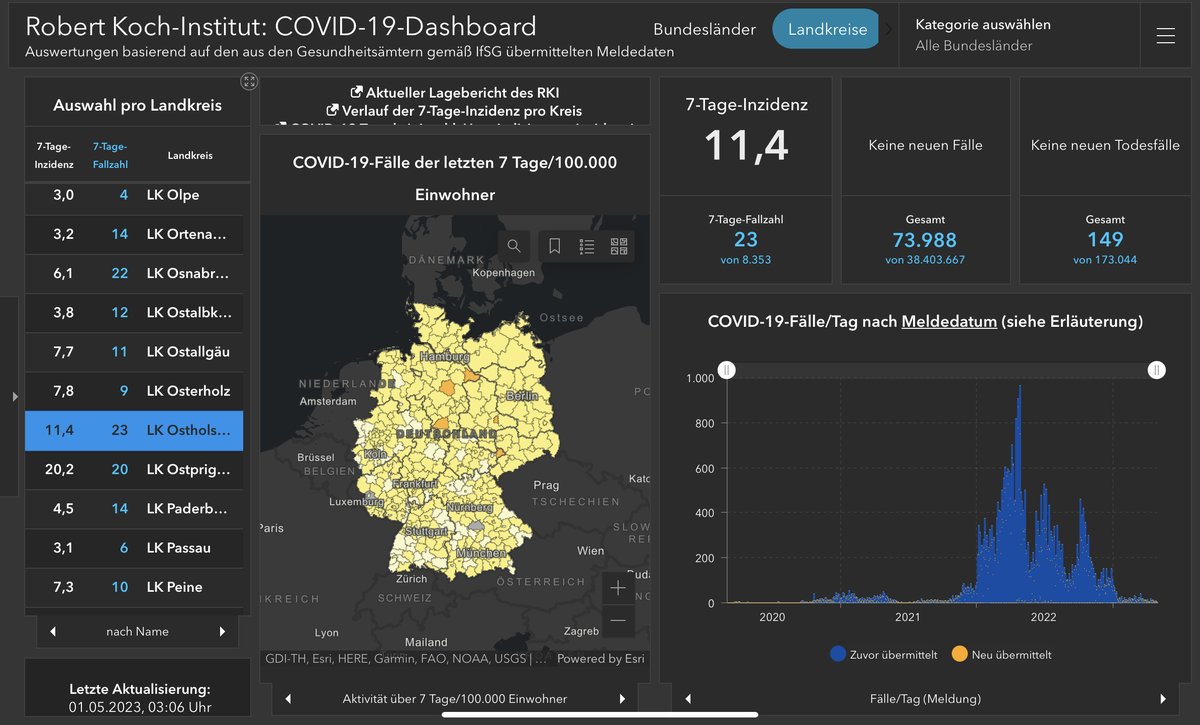Zoom in the map with plus button
Image resolution: width=1200 pixels, height=725 pixels.
pyautogui.click(x=618, y=588)
